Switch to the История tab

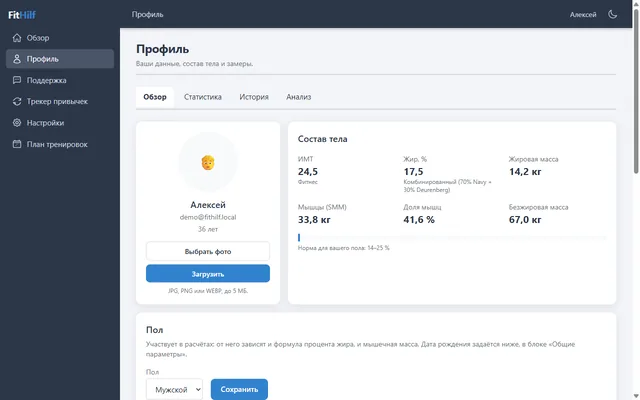(x=254, y=97)
